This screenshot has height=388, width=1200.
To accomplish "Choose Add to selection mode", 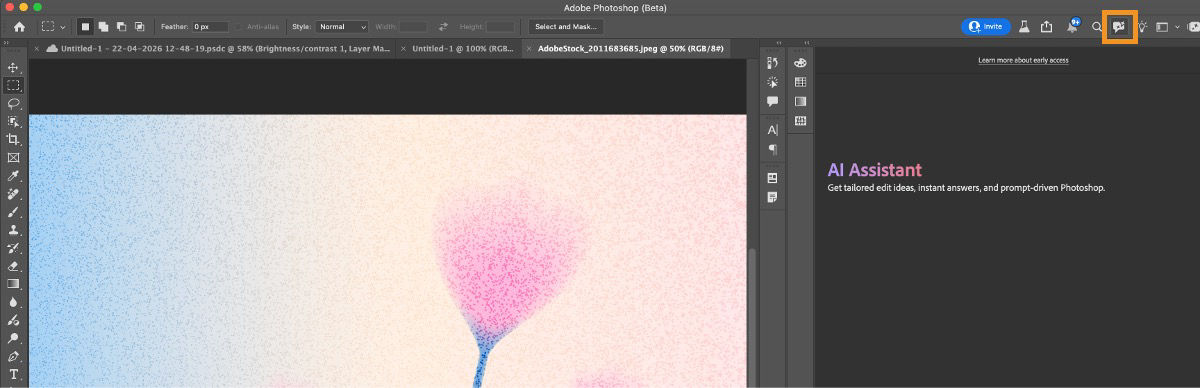I will (x=104, y=27).
